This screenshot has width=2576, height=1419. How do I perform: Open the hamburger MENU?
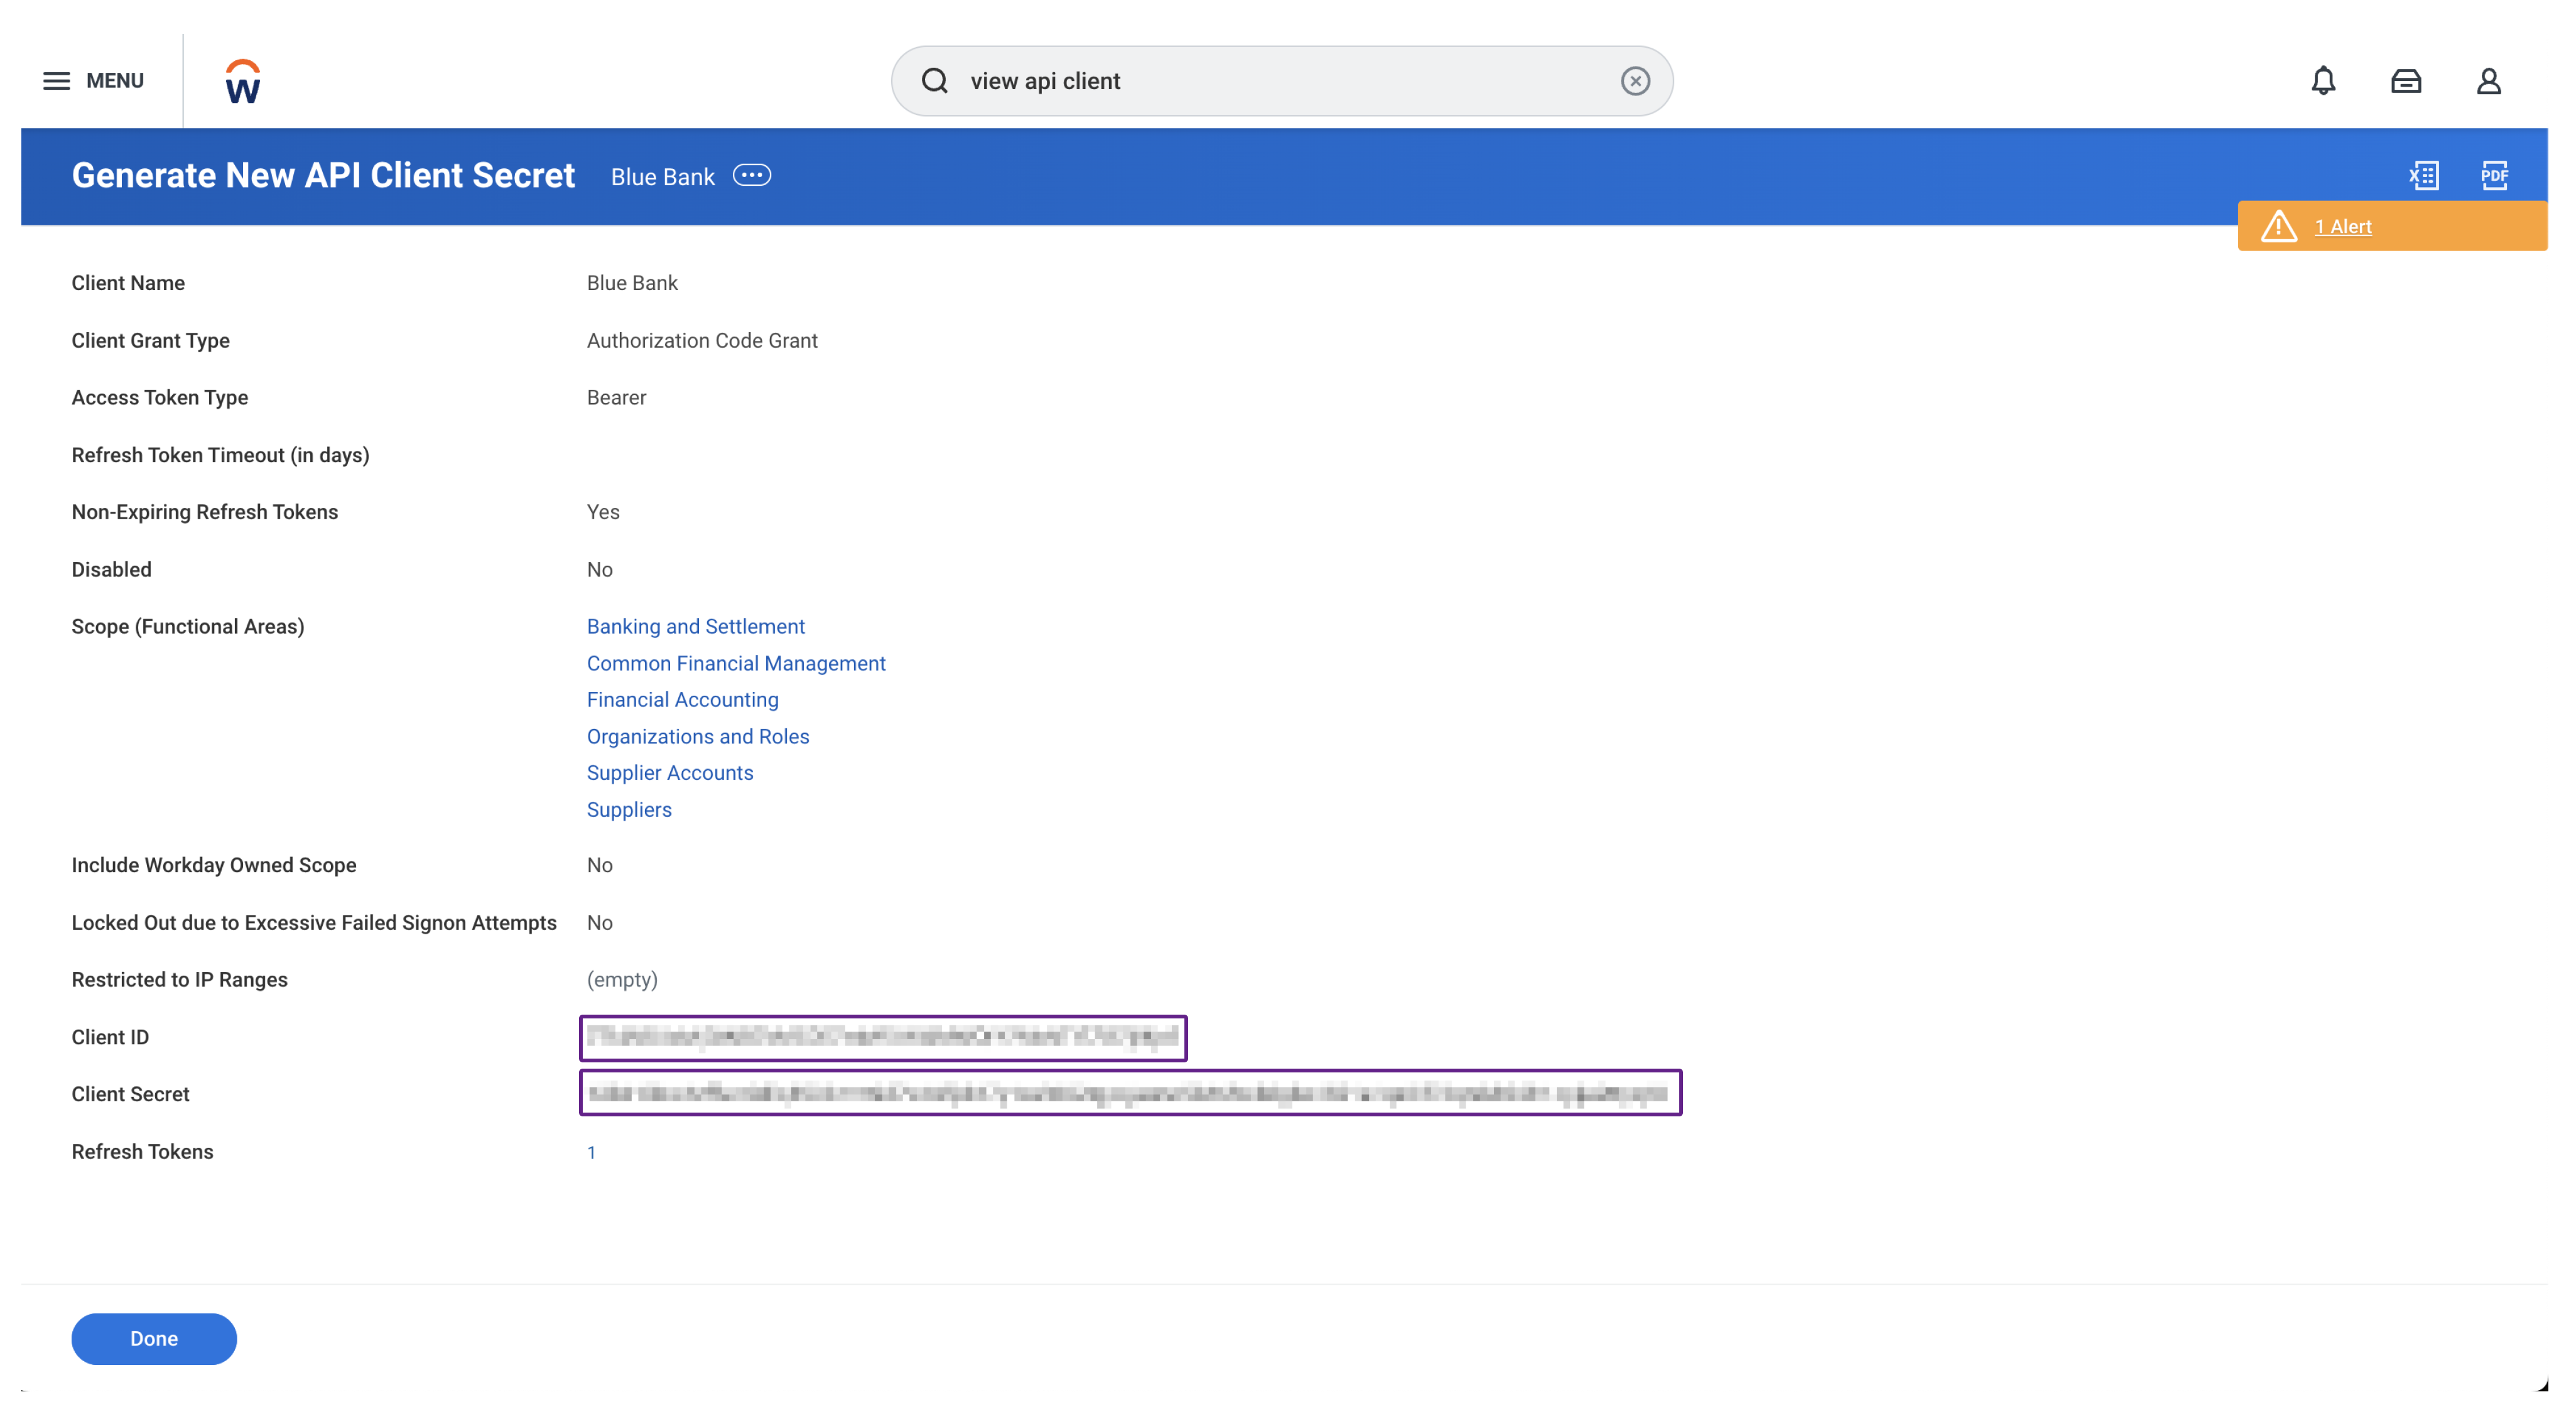tap(57, 80)
